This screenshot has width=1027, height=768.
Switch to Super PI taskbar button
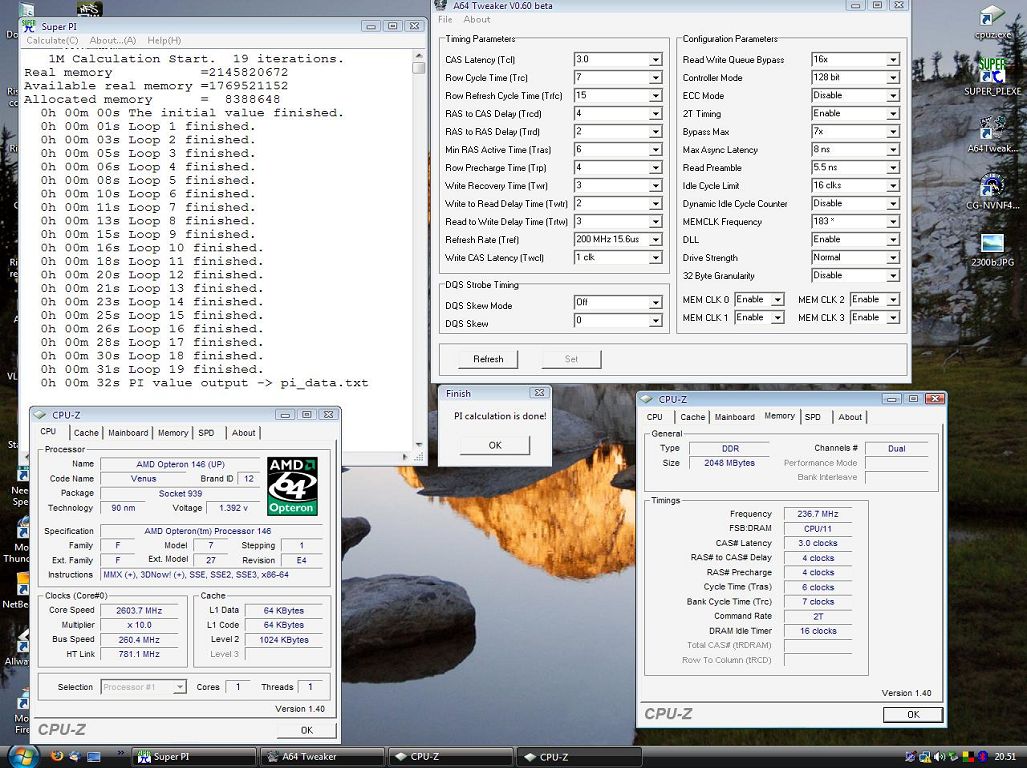tap(194, 757)
